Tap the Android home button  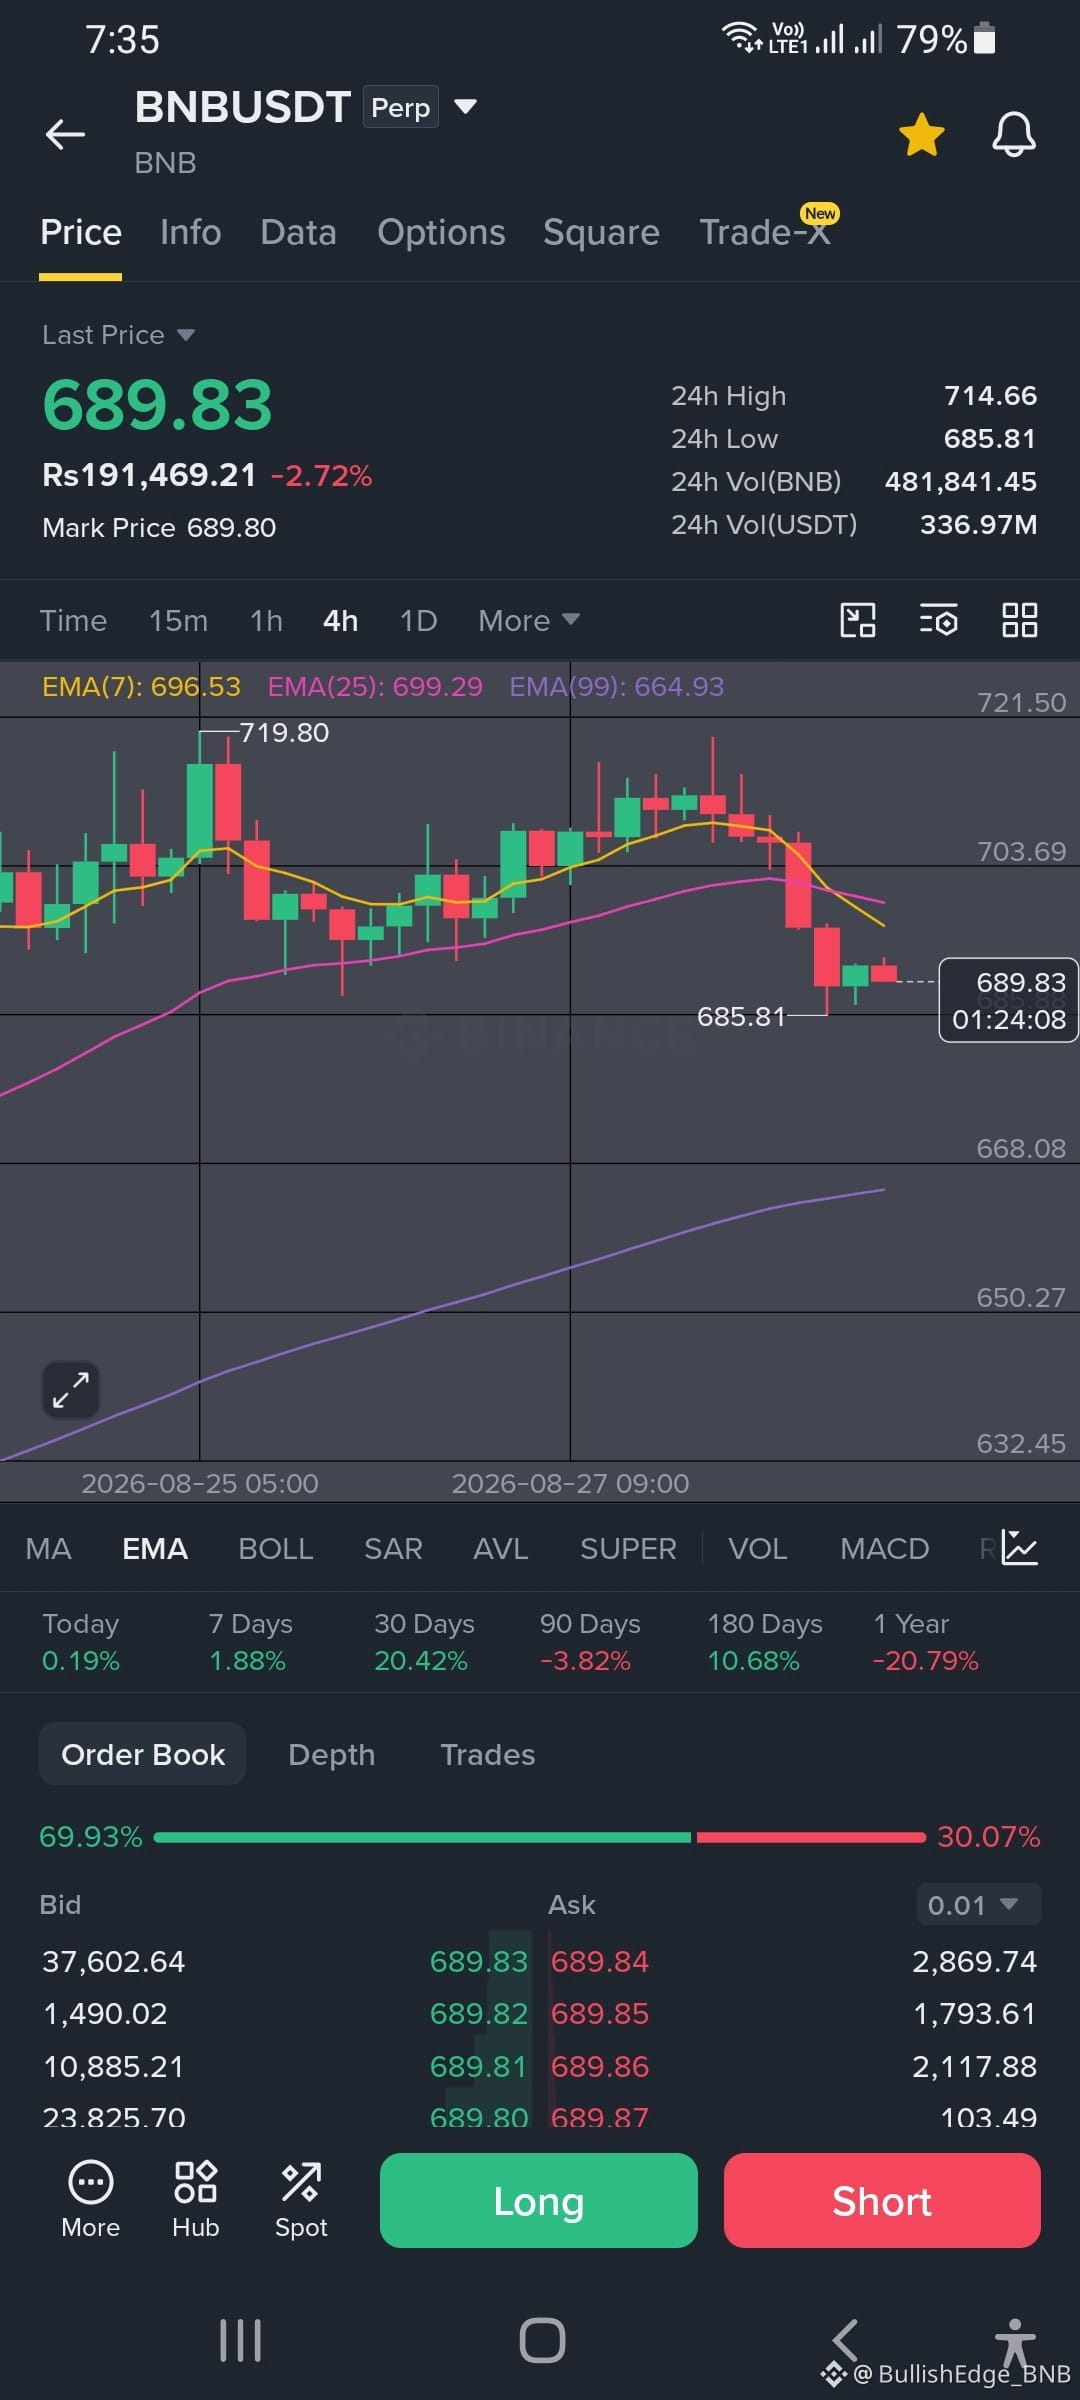[x=542, y=2340]
